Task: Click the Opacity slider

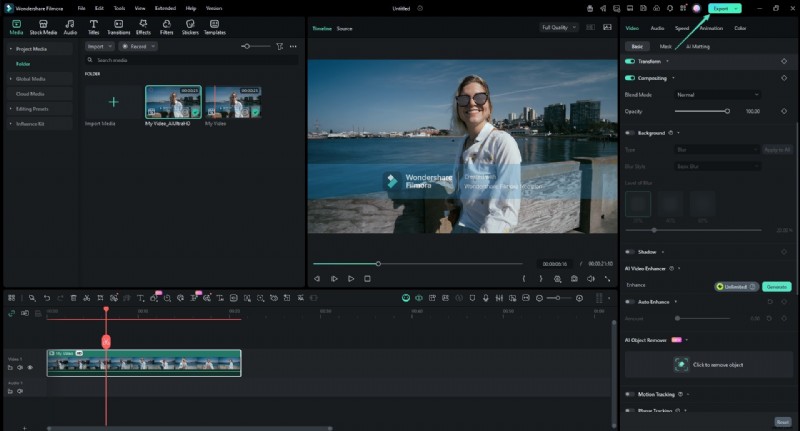Action: coord(701,111)
